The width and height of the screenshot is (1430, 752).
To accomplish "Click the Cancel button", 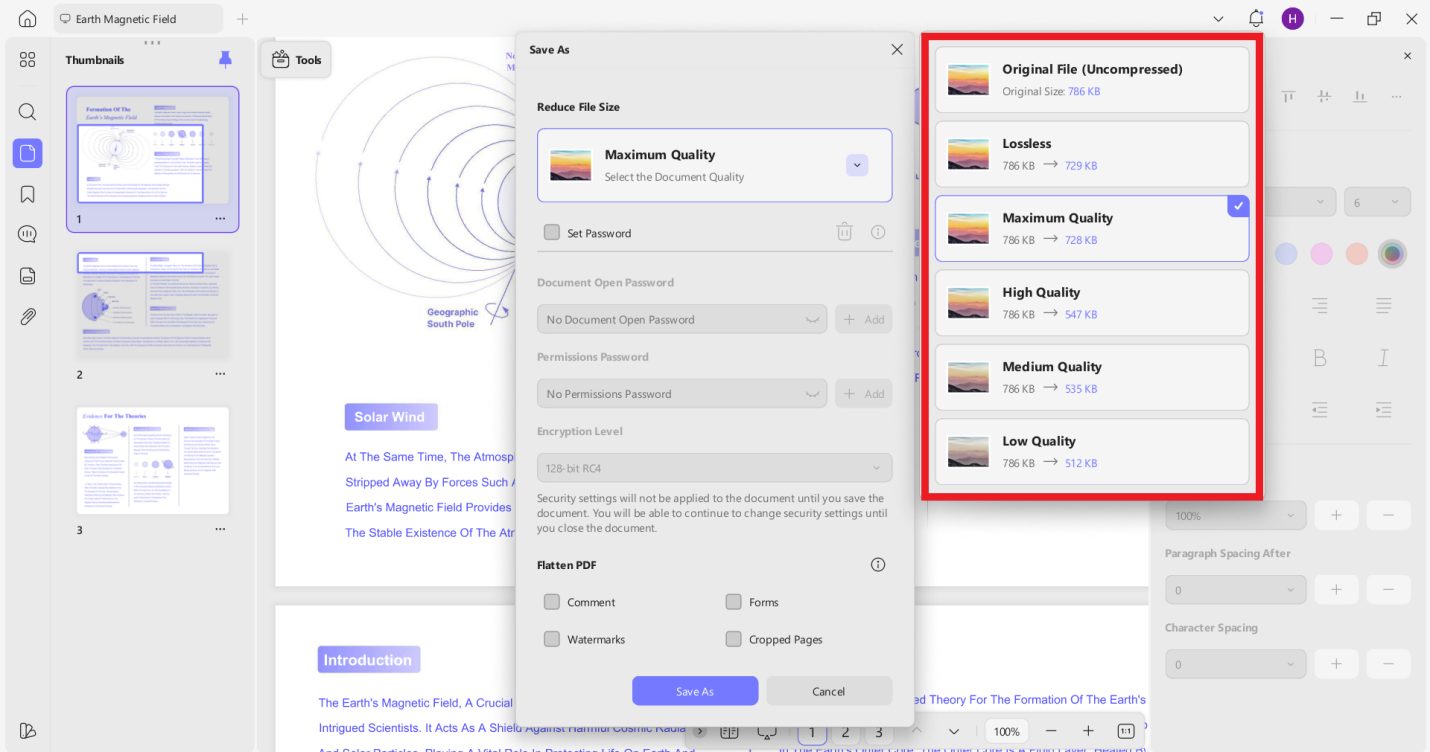I will click(x=828, y=691).
